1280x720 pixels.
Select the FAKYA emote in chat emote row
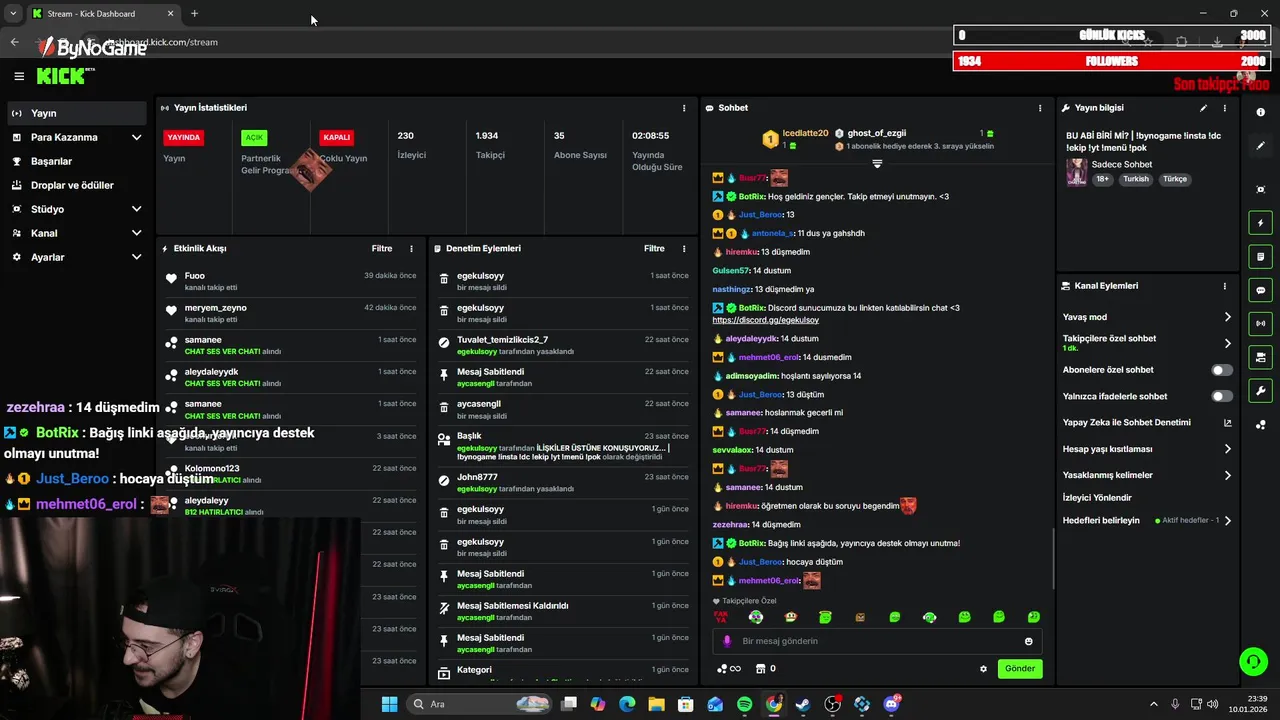720,617
